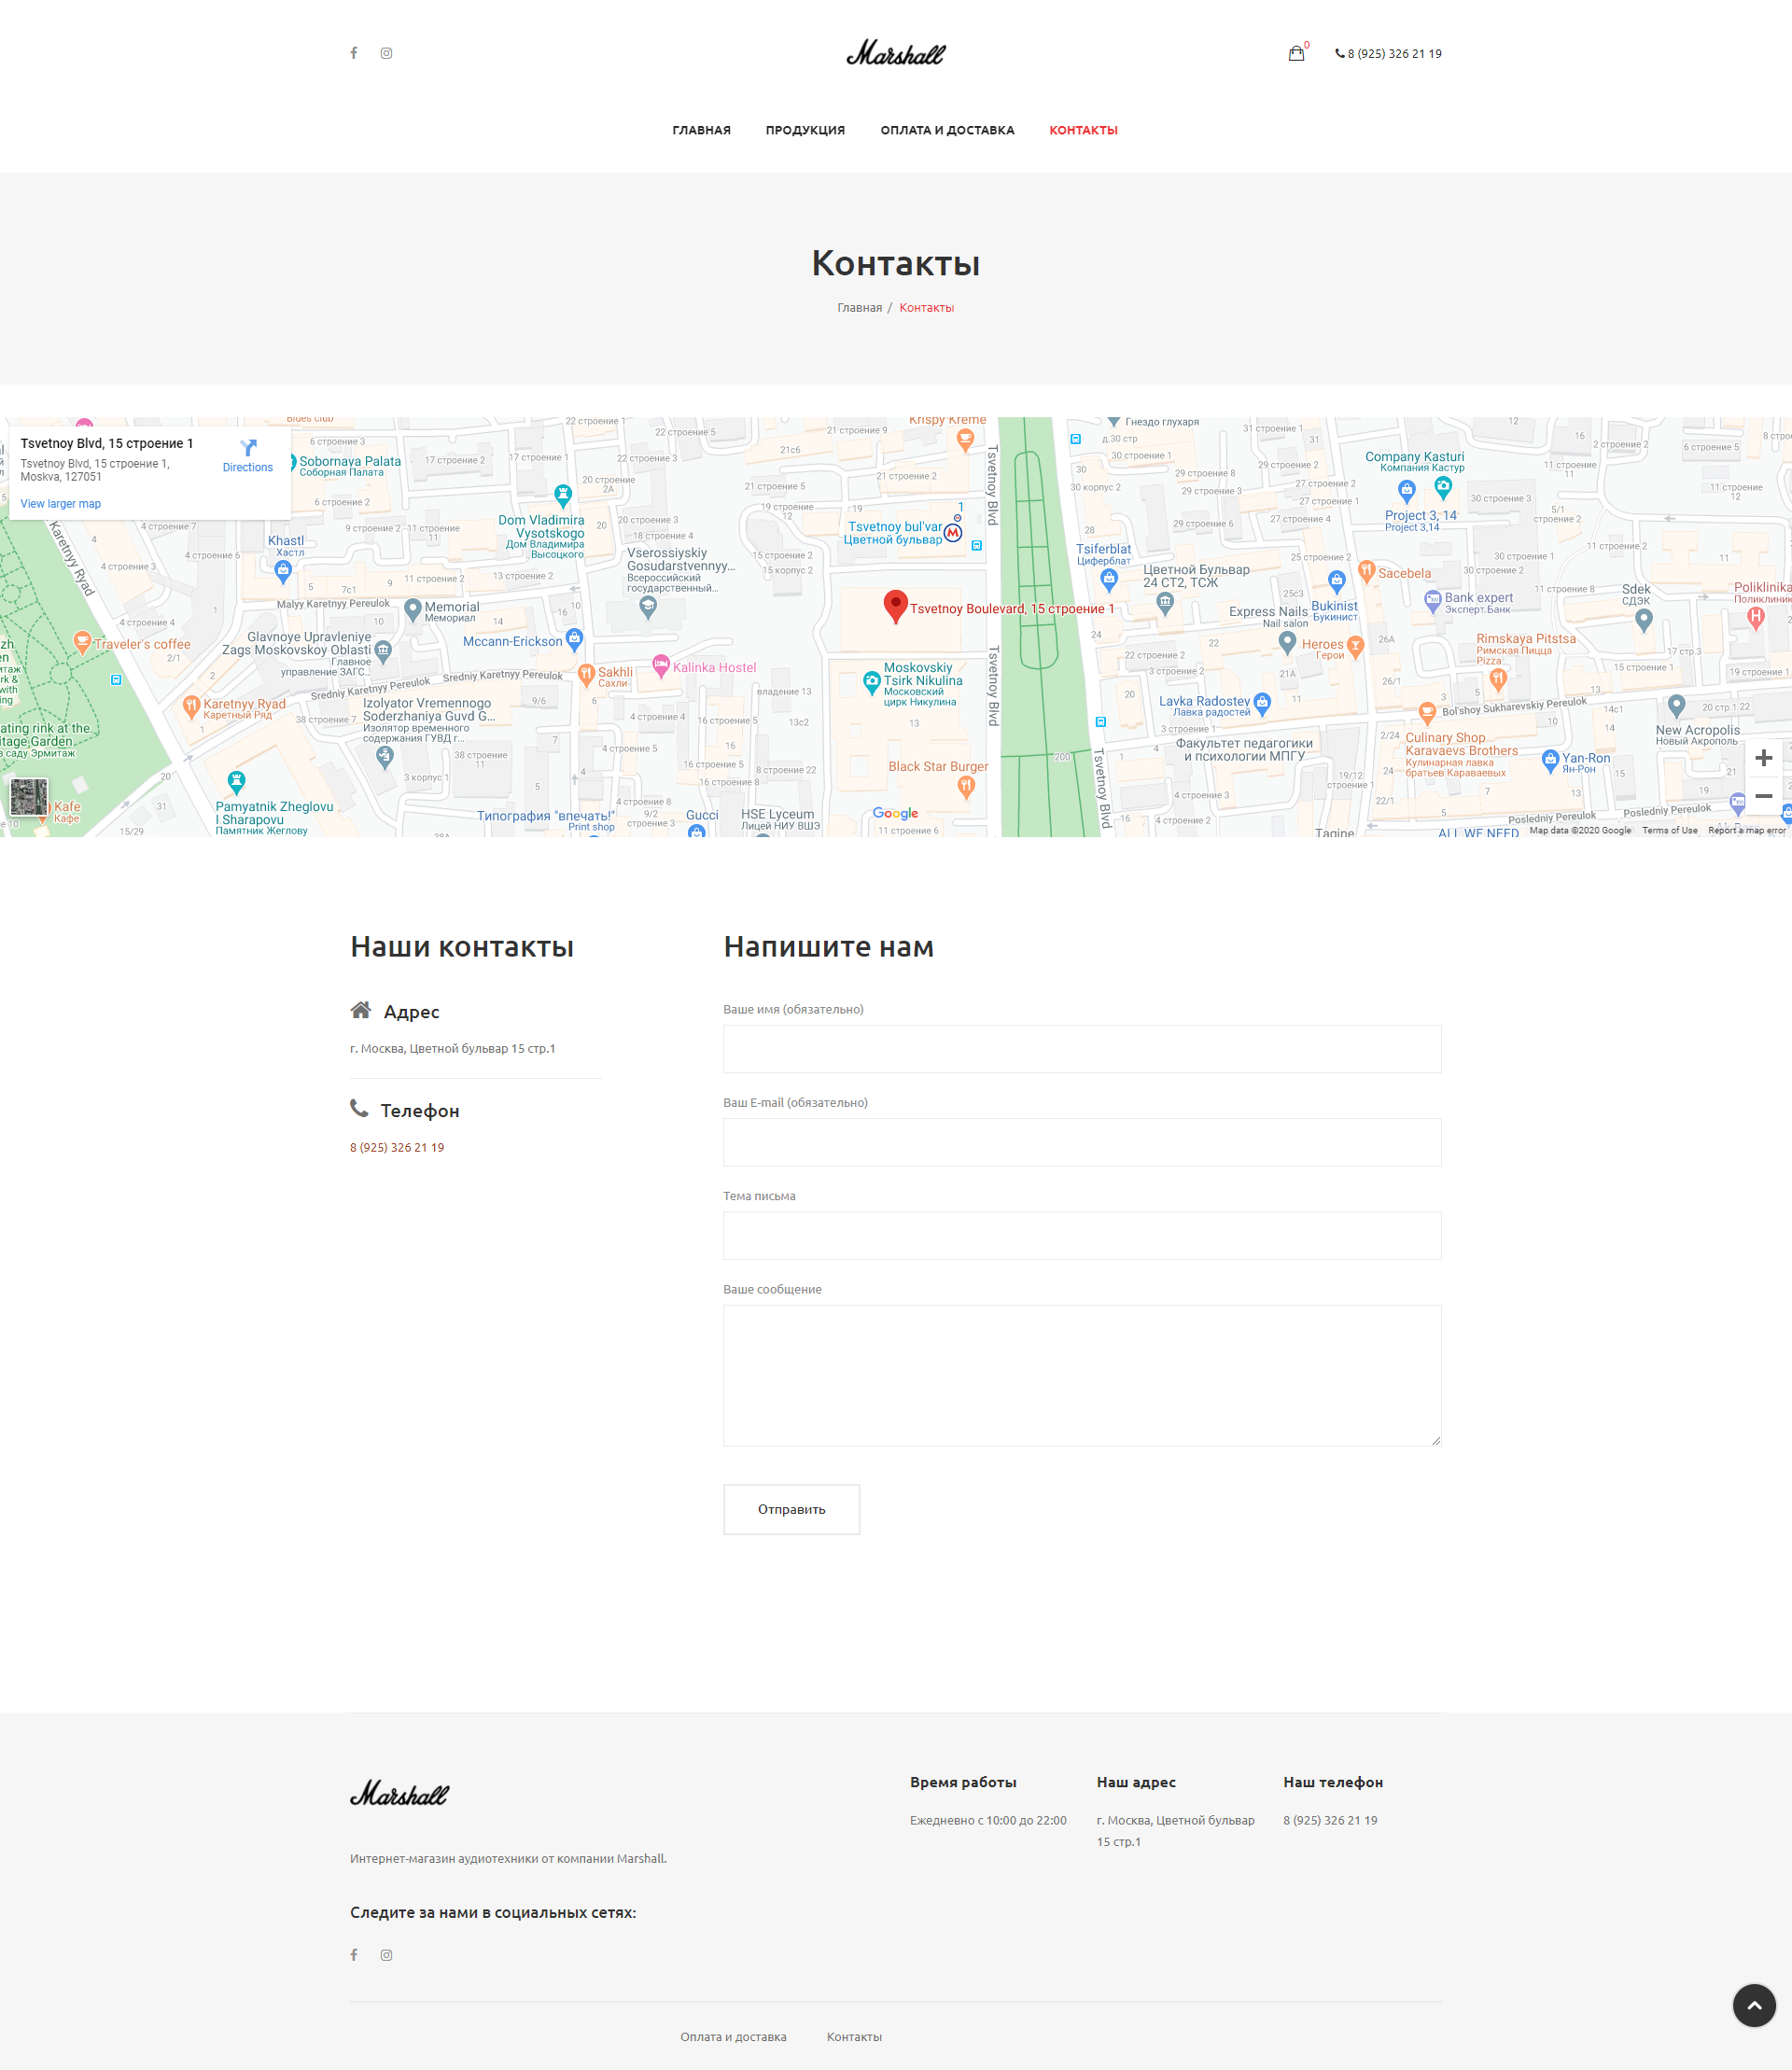
Task: Click the scroll-to-top arrow button
Action: (x=1754, y=2005)
